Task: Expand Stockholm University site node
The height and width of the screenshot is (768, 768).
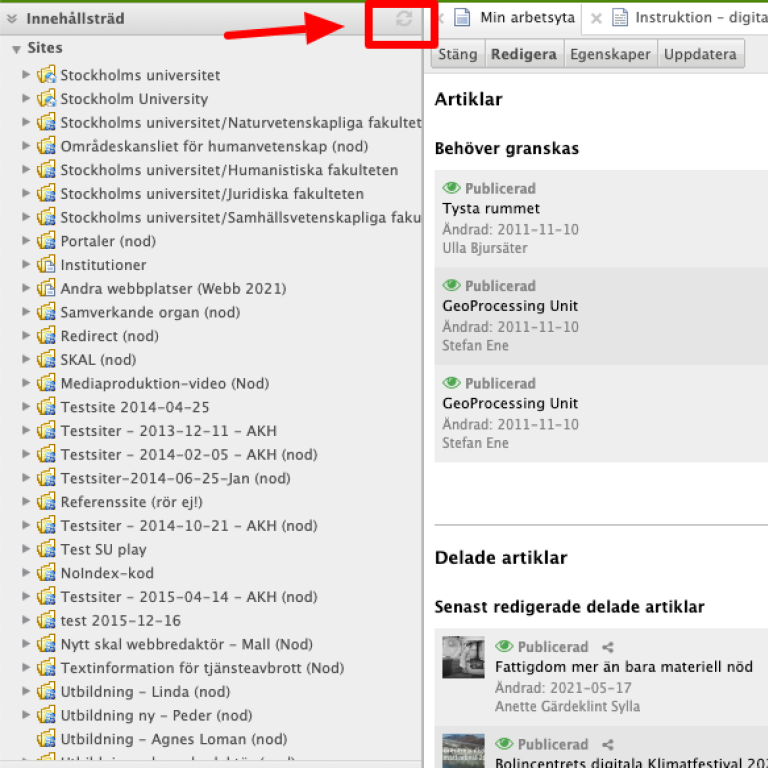Action: 26,98
